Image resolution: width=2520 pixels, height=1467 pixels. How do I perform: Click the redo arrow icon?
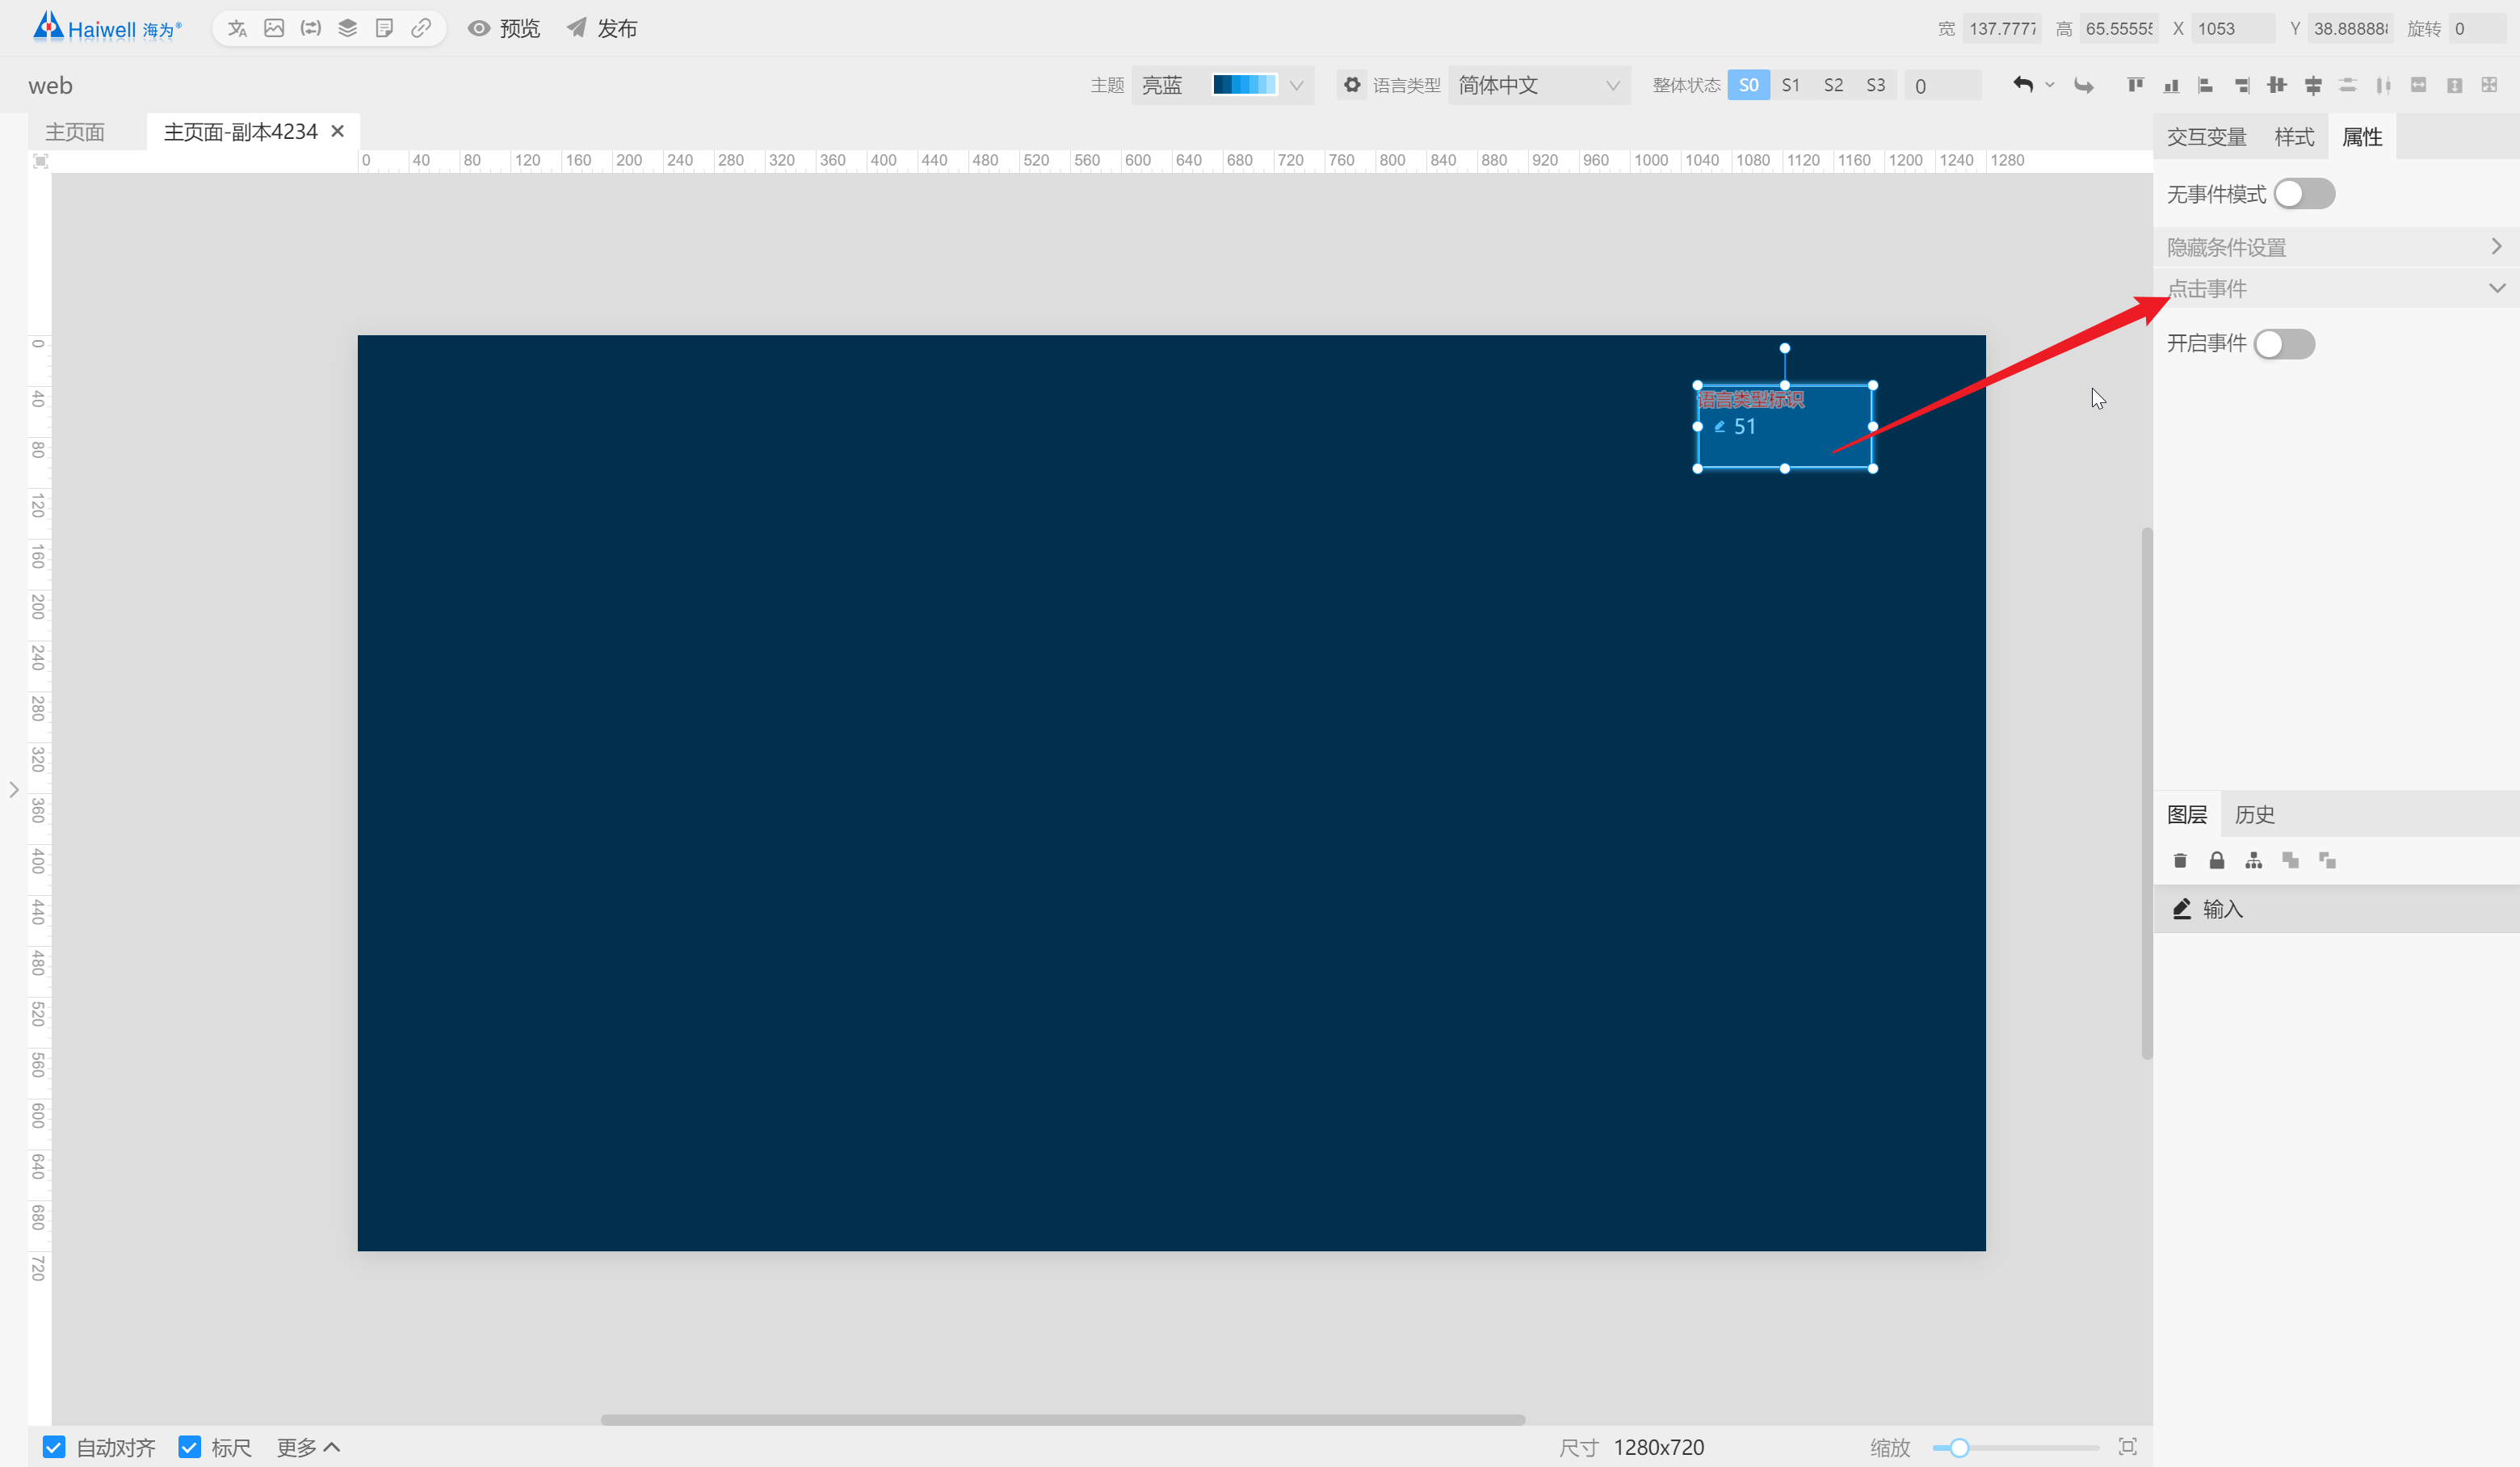point(2084,85)
